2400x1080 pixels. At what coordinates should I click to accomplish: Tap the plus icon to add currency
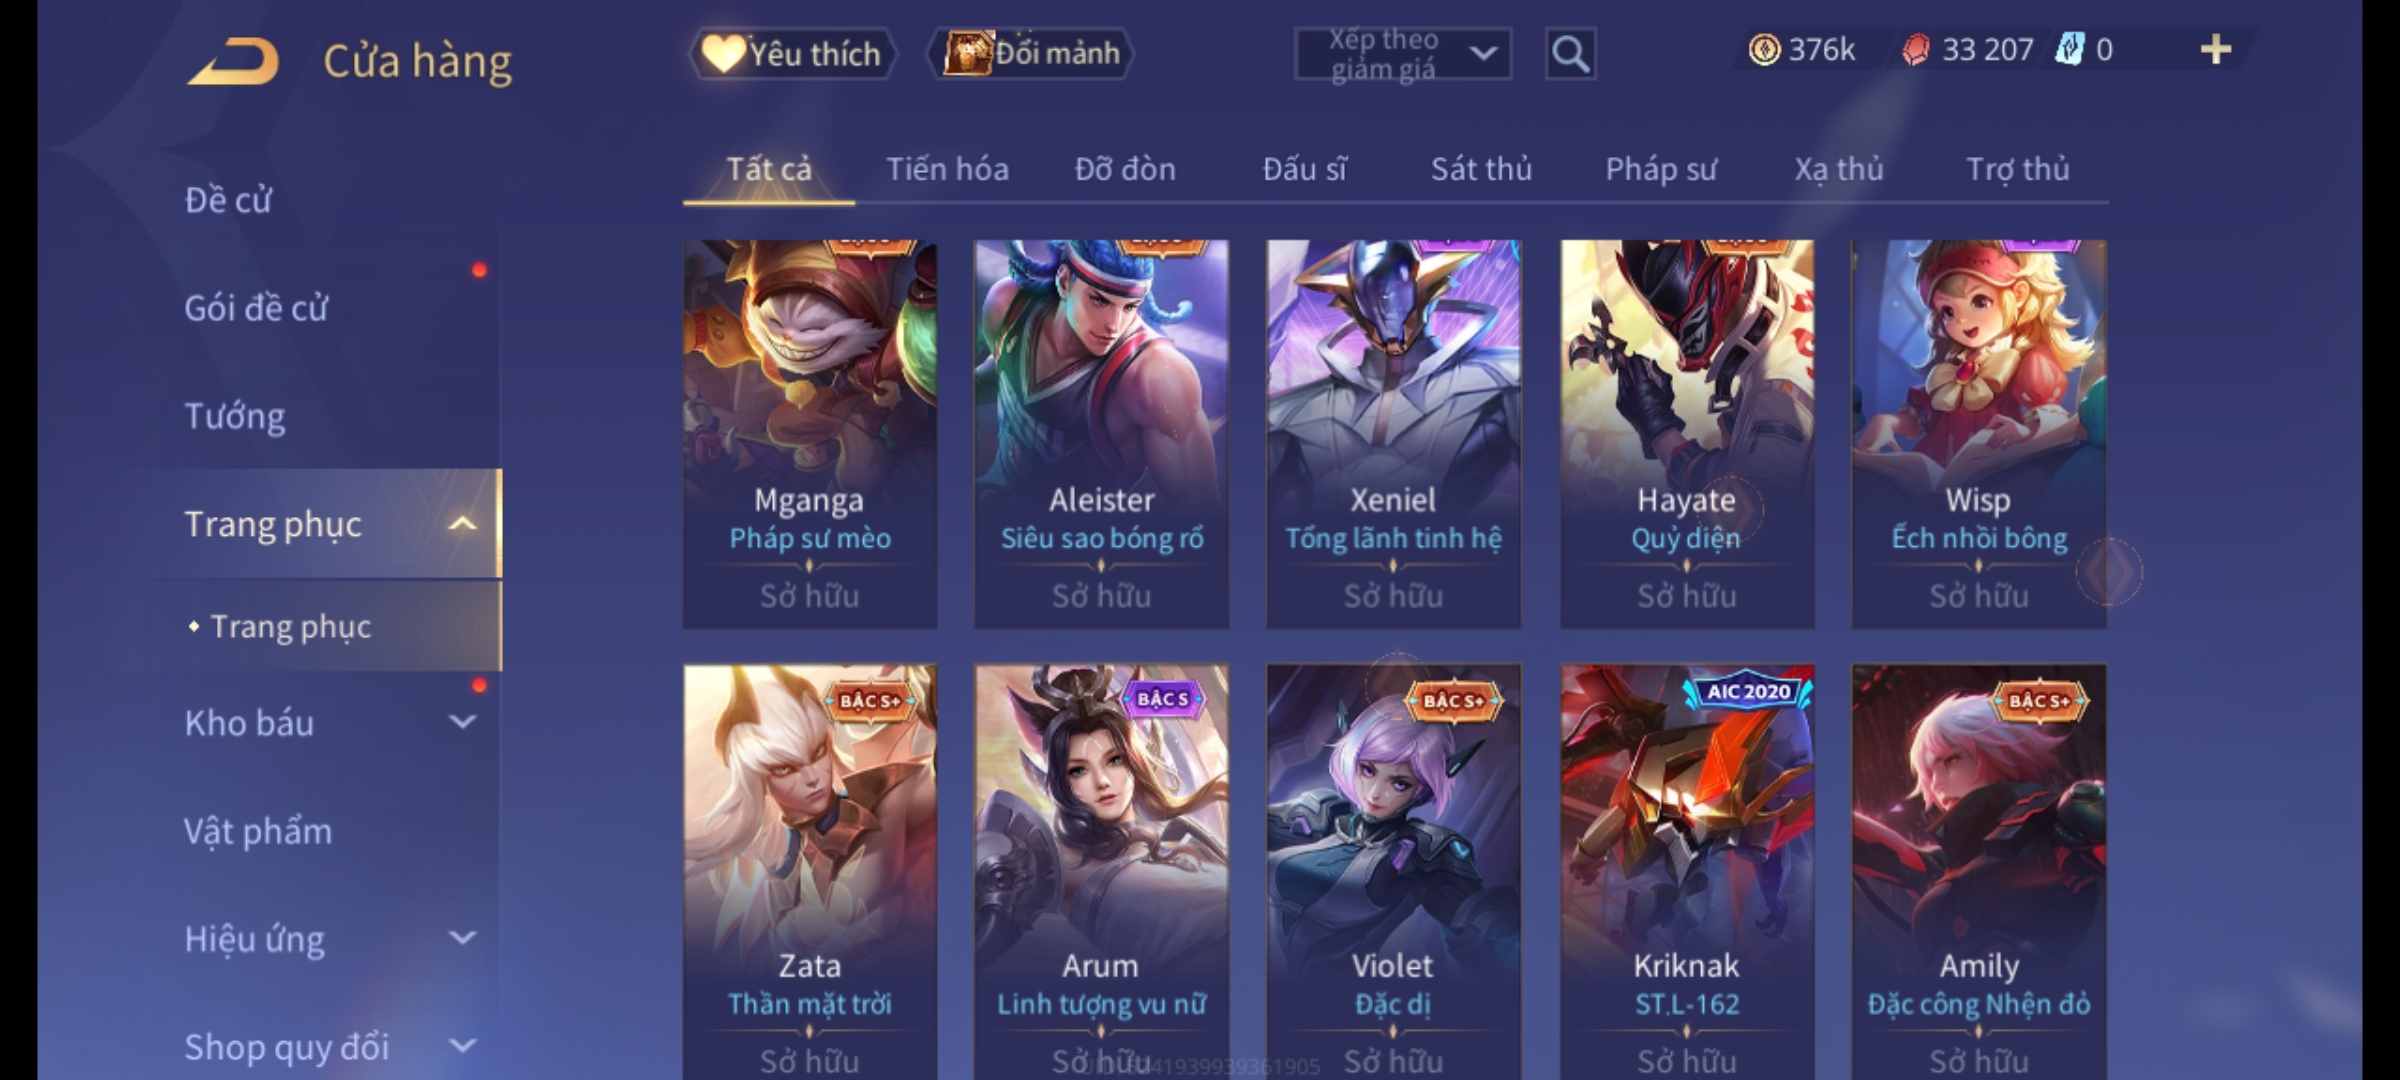click(2216, 50)
